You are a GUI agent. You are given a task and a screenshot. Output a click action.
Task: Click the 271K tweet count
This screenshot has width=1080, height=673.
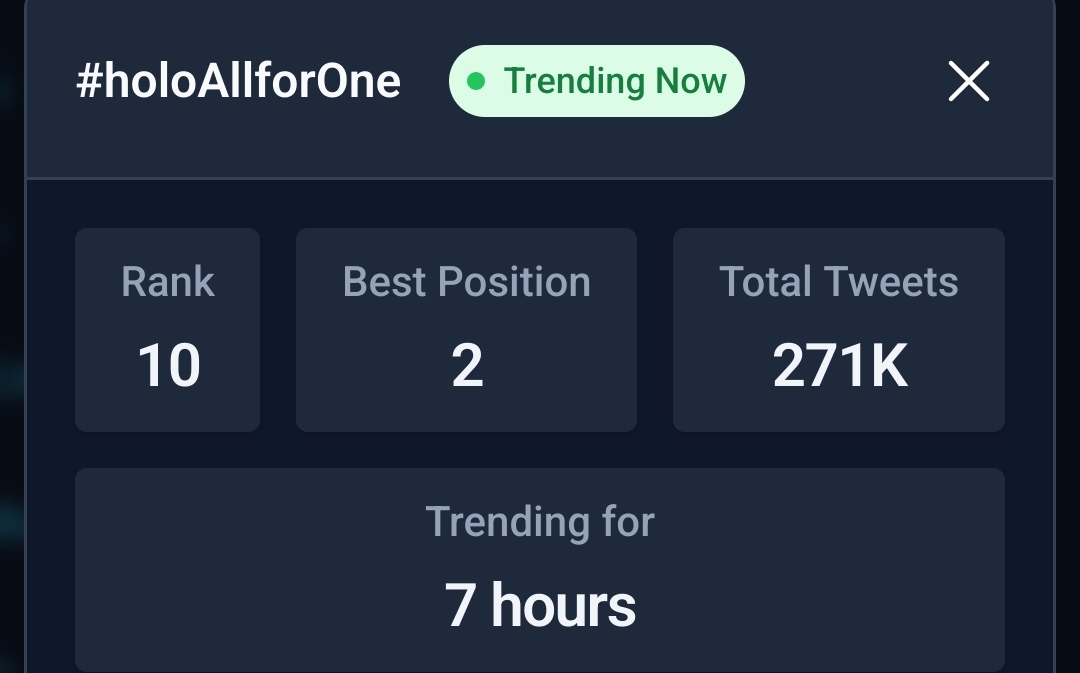point(839,366)
